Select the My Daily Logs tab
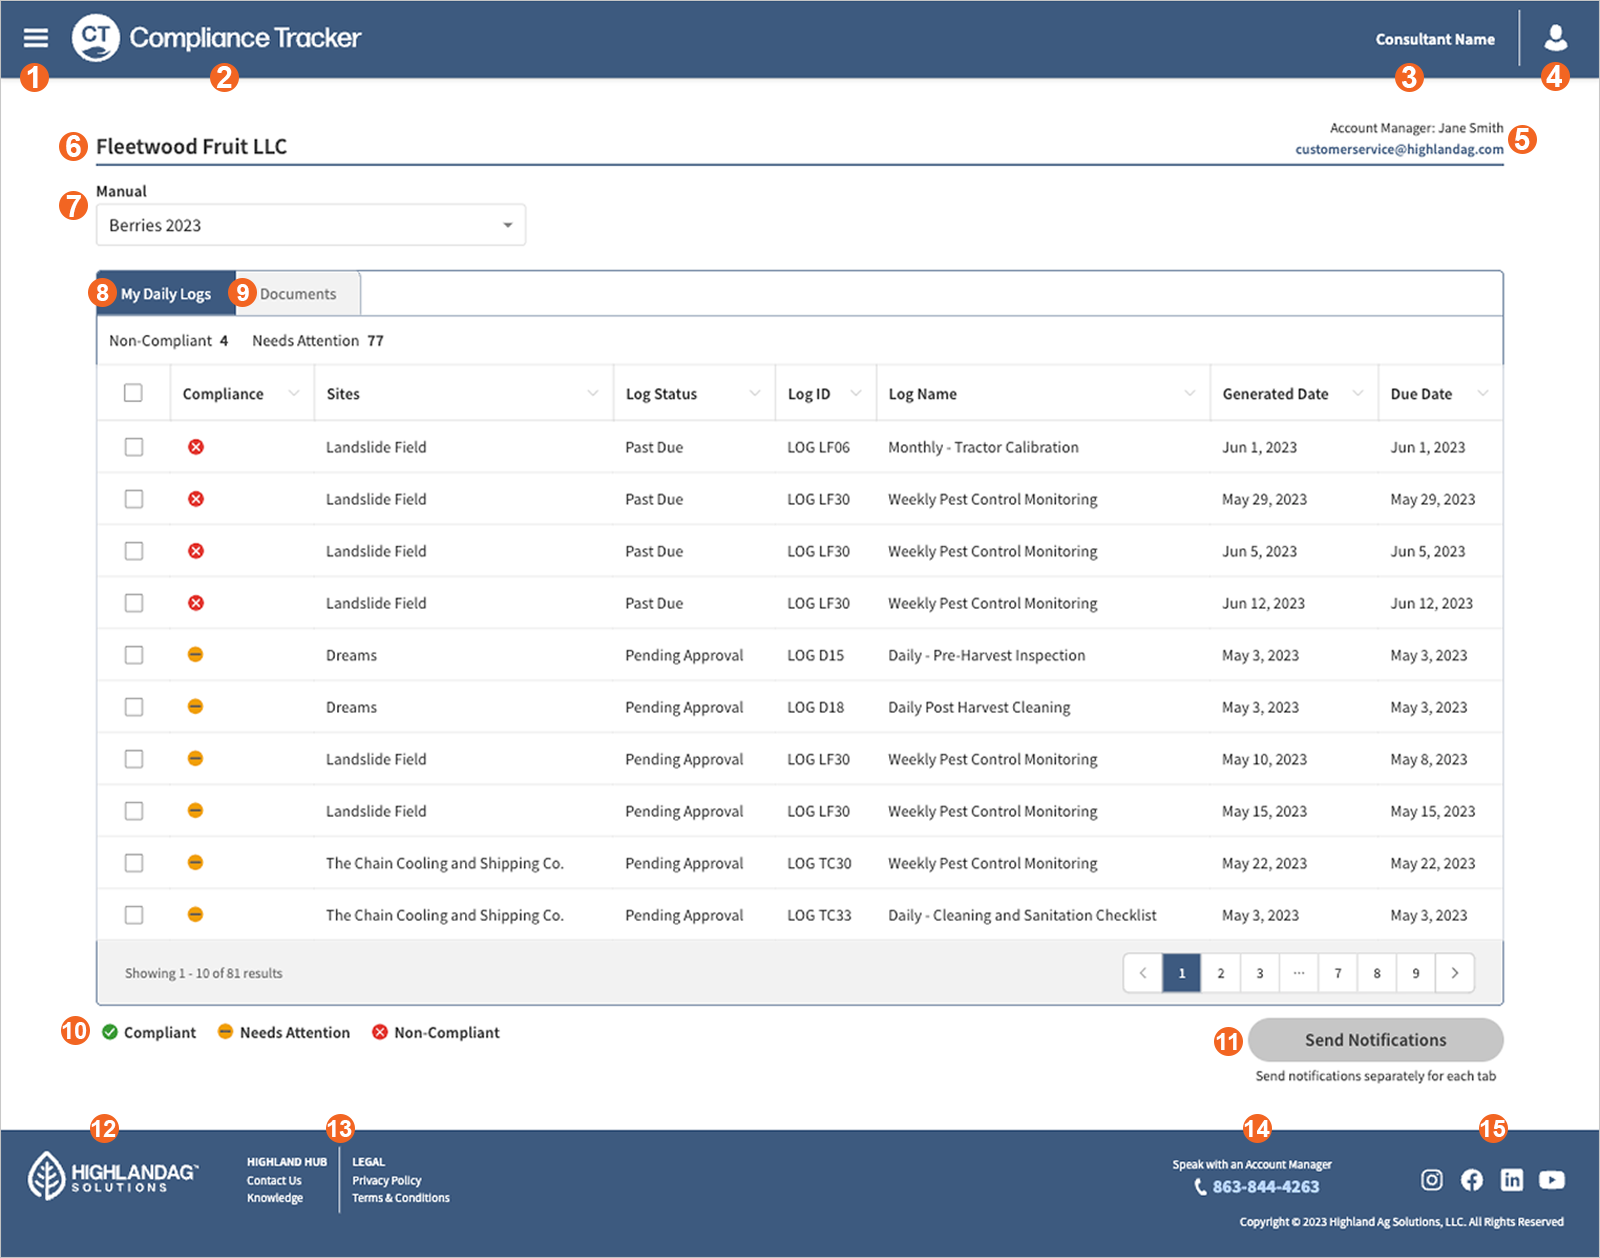This screenshot has height=1258, width=1600. tap(165, 293)
